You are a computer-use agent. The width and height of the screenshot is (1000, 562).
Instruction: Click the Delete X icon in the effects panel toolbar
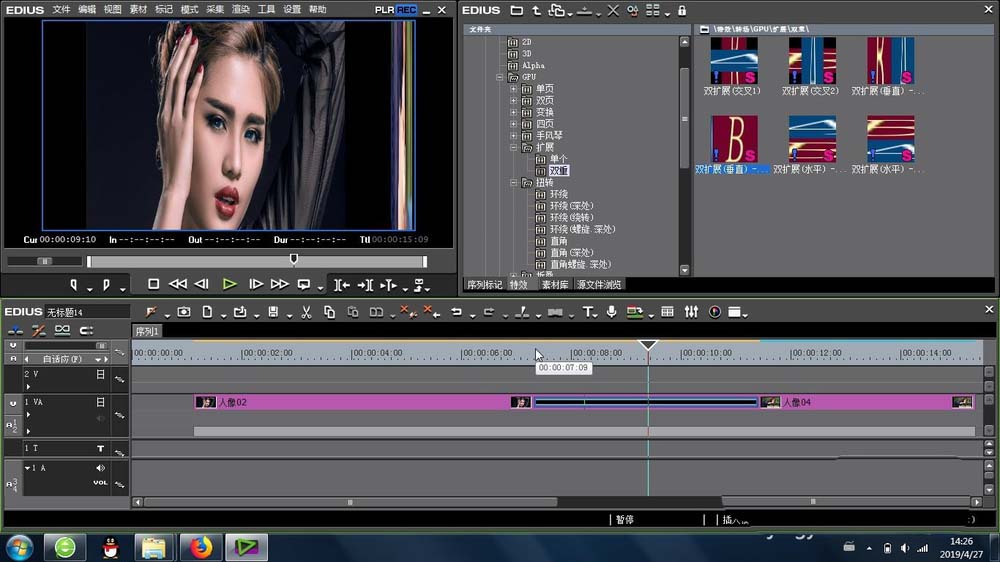click(x=613, y=10)
